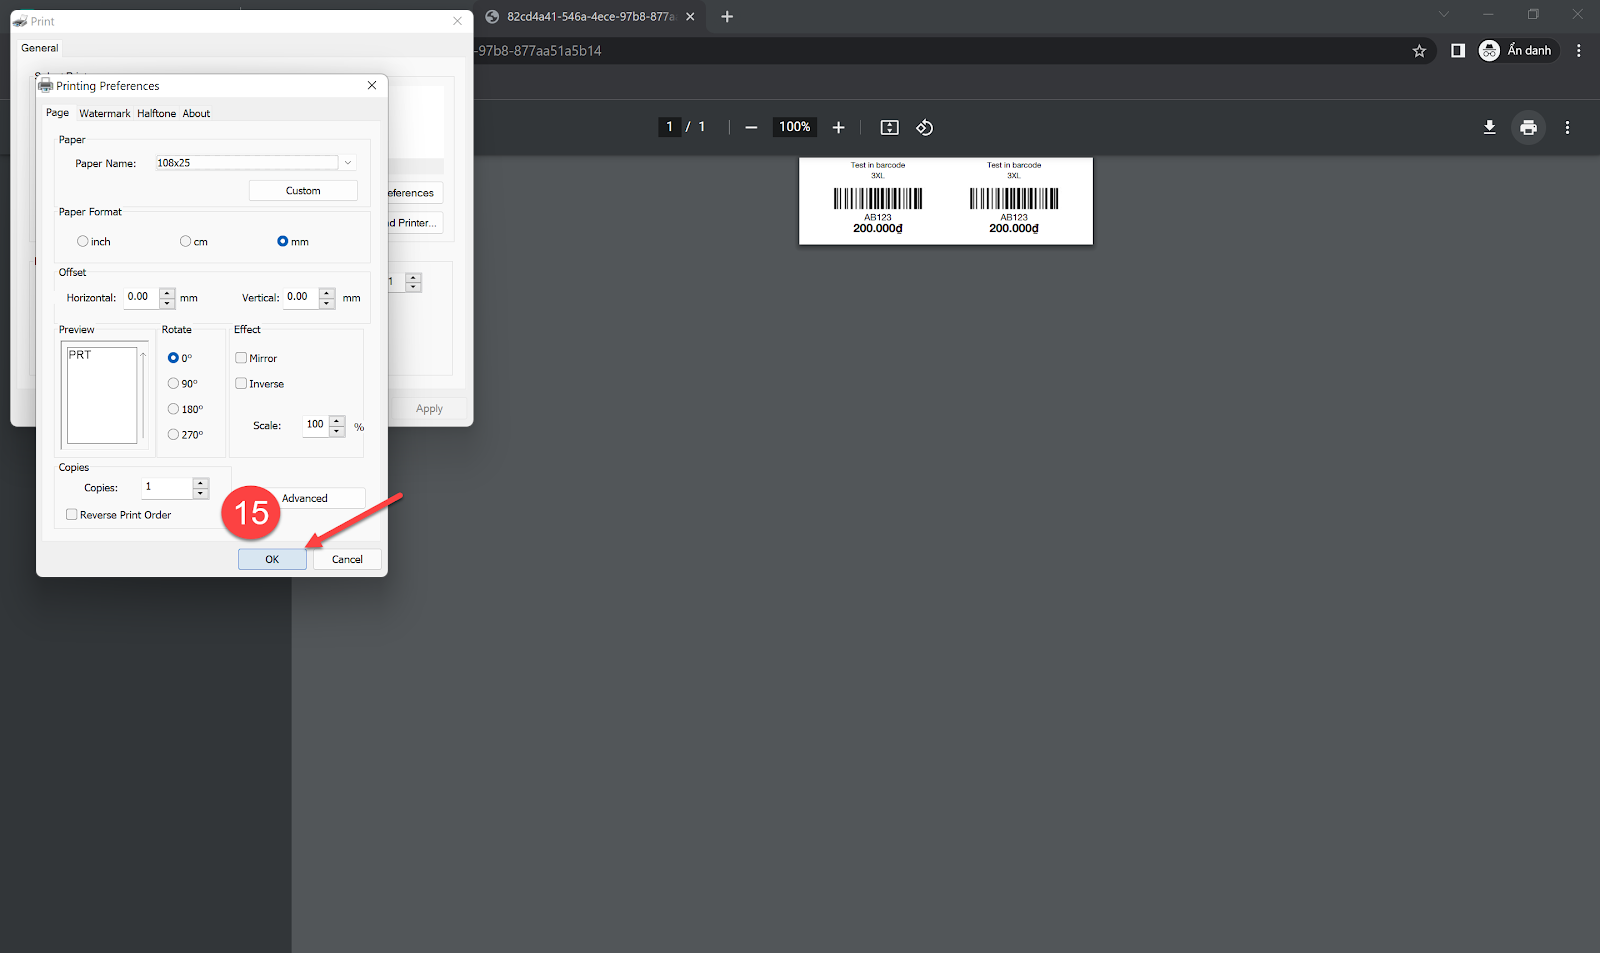
Task: Close the 82cd4a41 browser tab
Action: (690, 16)
